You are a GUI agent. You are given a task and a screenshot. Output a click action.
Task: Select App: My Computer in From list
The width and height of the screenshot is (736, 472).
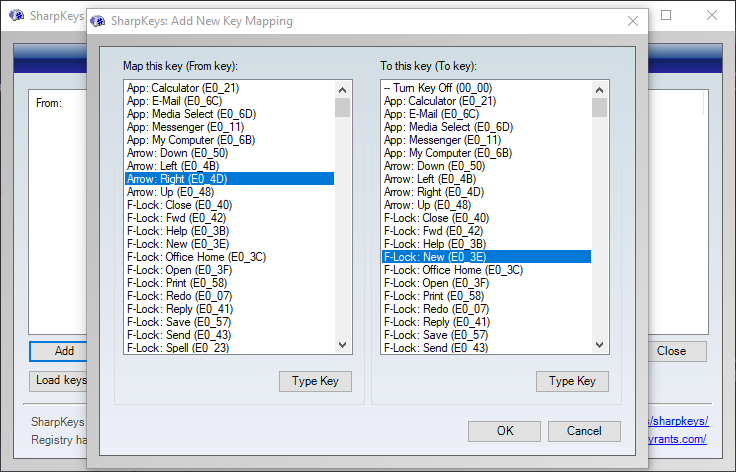pos(230,140)
